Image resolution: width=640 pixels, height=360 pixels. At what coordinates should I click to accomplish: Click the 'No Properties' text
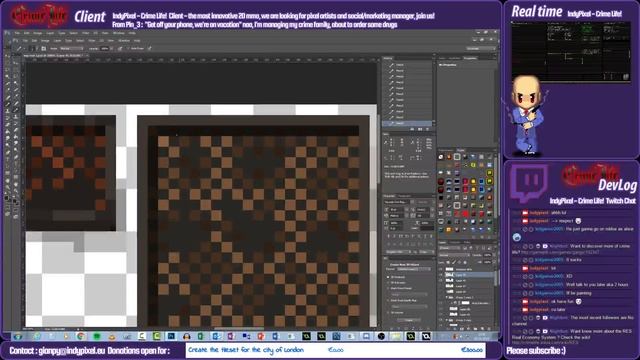pyautogui.click(x=448, y=65)
